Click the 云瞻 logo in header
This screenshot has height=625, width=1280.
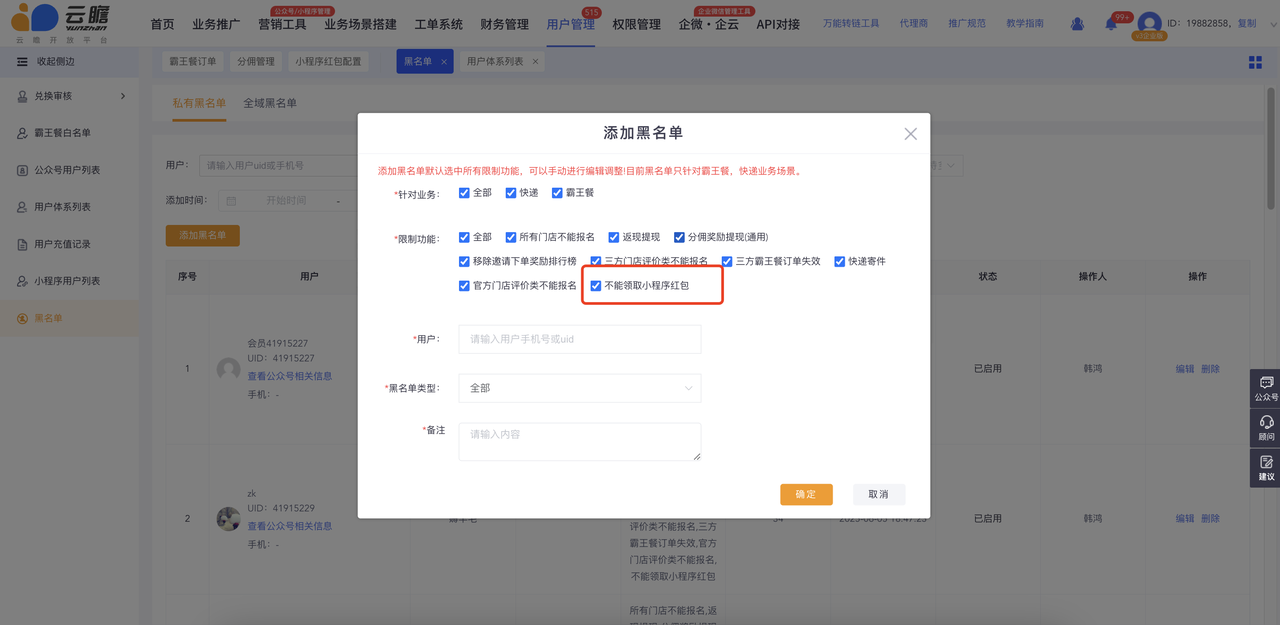pos(62,23)
